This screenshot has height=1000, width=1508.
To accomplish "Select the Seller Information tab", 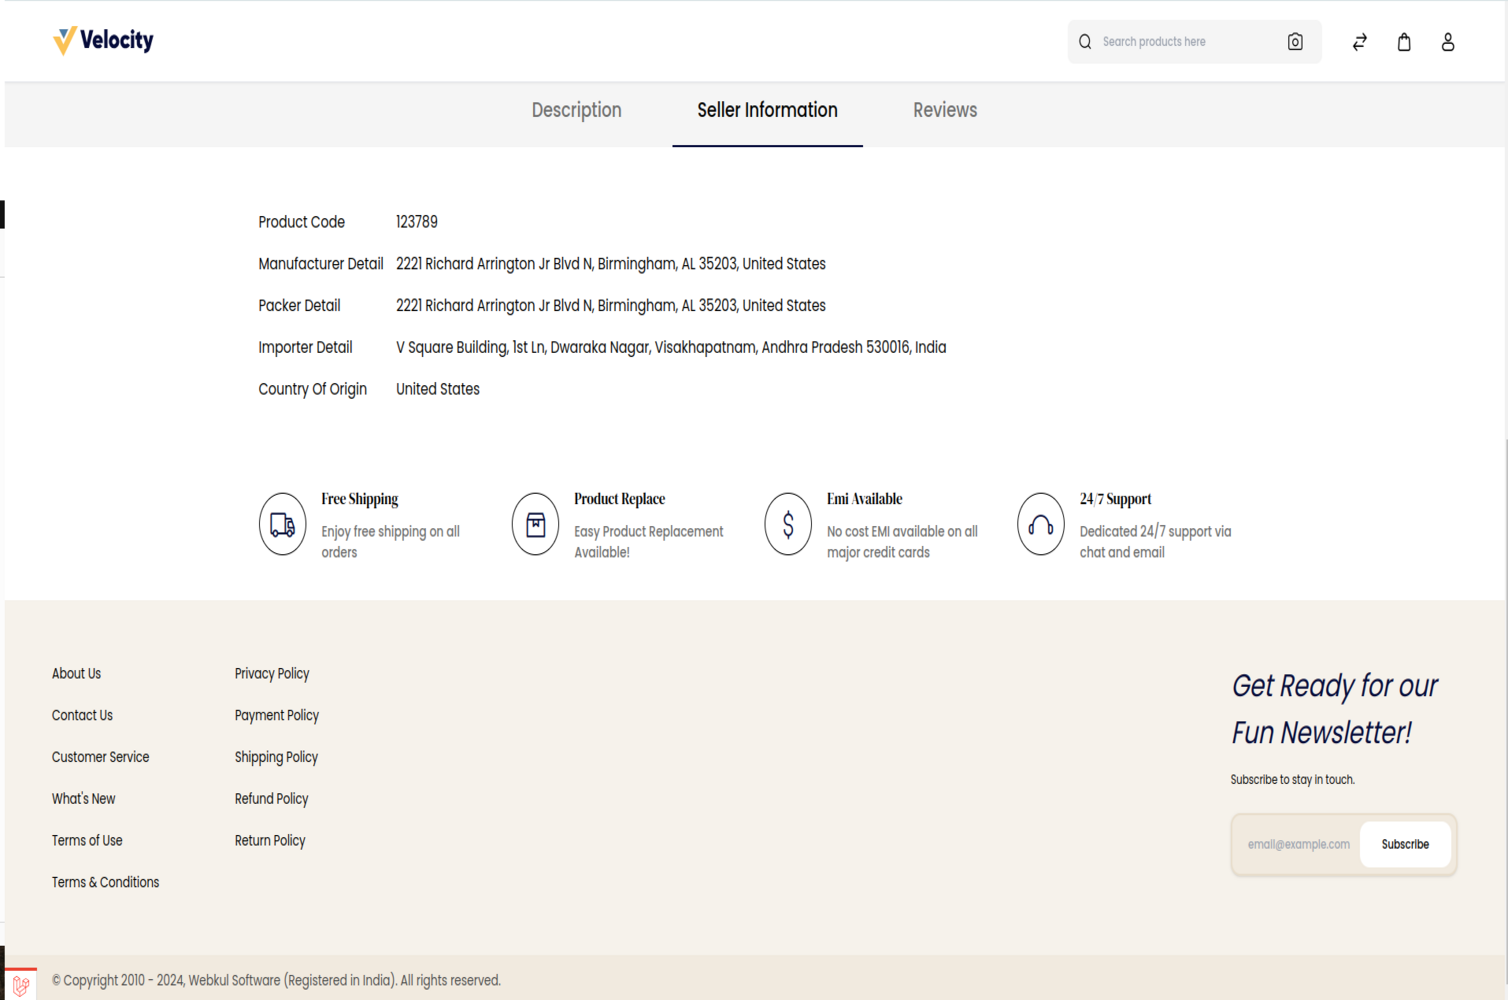I will coord(767,111).
